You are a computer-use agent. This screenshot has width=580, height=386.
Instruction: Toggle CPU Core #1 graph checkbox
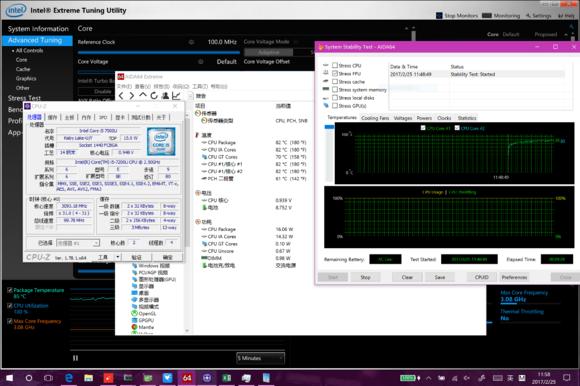pos(423,128)
